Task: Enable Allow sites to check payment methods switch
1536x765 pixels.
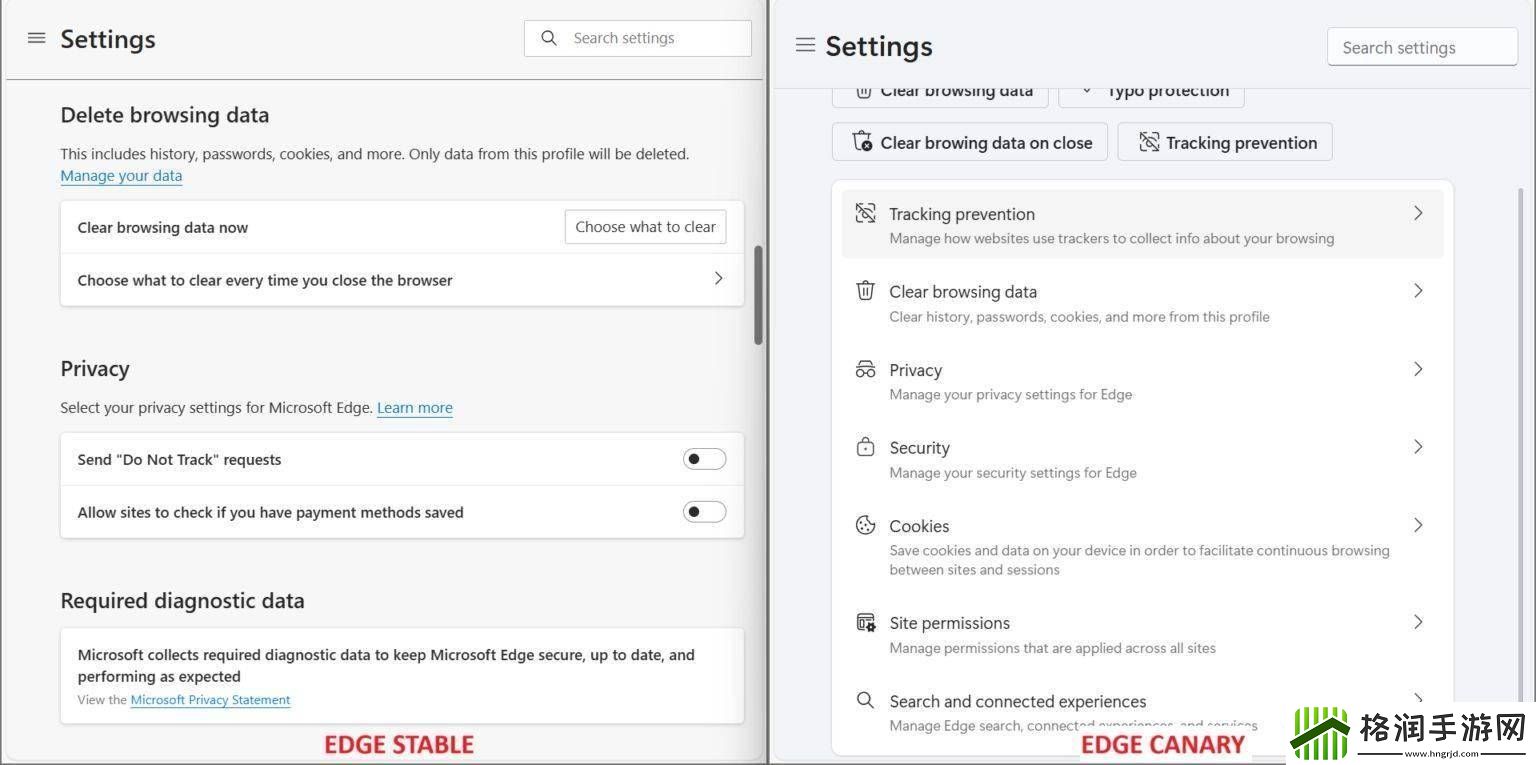Action: pyautogui.click(x=704, y=512)
